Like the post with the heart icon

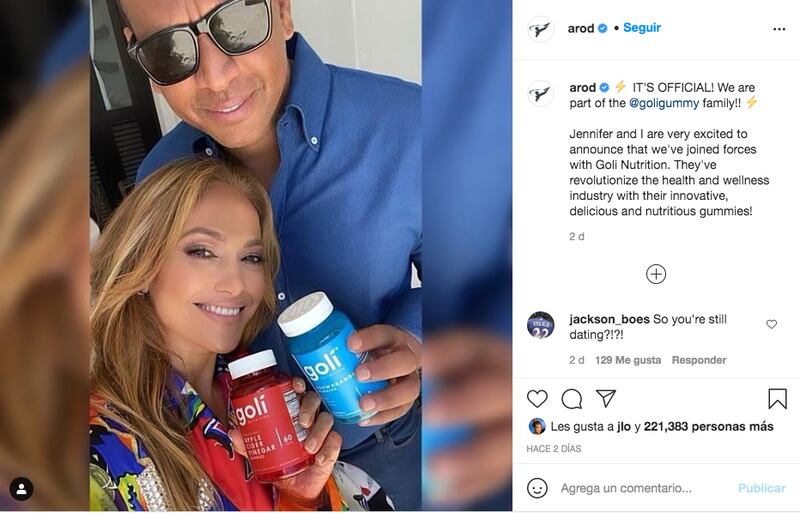click(537, 399)
